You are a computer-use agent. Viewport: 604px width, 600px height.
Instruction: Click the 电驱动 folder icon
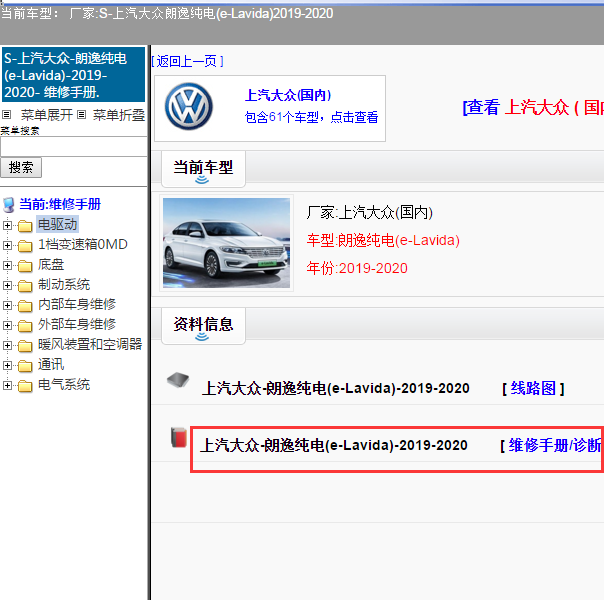click(25, 226)
